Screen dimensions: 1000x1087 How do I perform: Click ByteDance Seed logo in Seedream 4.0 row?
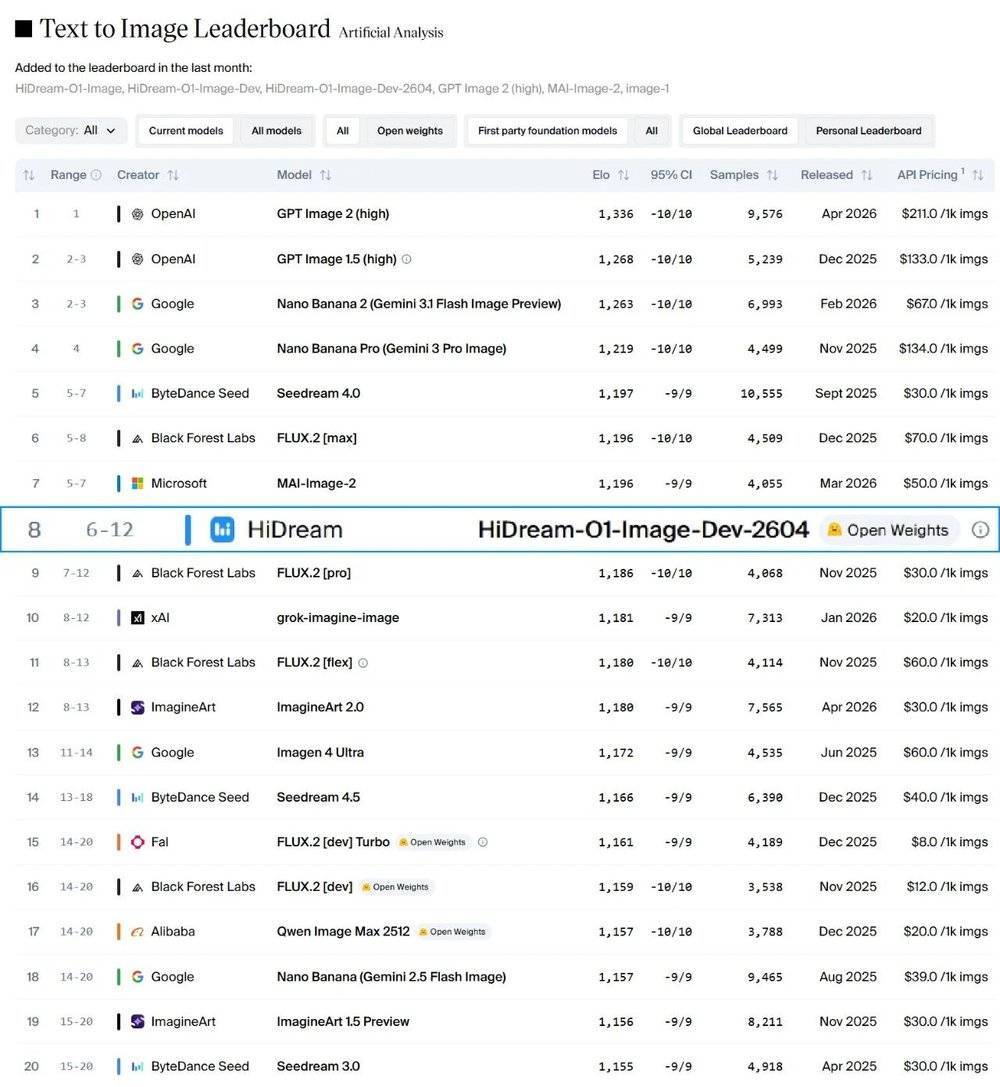tap(137, 393)
